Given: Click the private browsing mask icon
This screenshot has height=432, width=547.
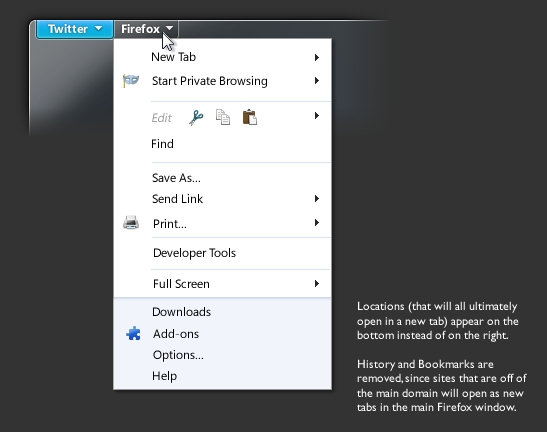Looking at the screenshot, I should click(x=131, y=81).
